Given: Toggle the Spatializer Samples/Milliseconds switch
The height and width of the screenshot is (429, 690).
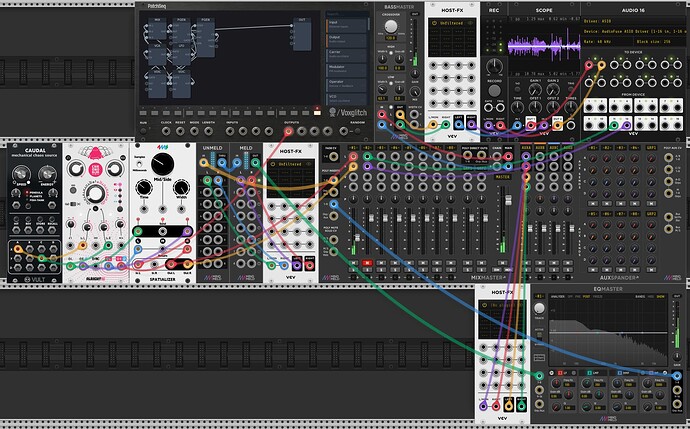Looking at the screenshot, I should (140, 164).
